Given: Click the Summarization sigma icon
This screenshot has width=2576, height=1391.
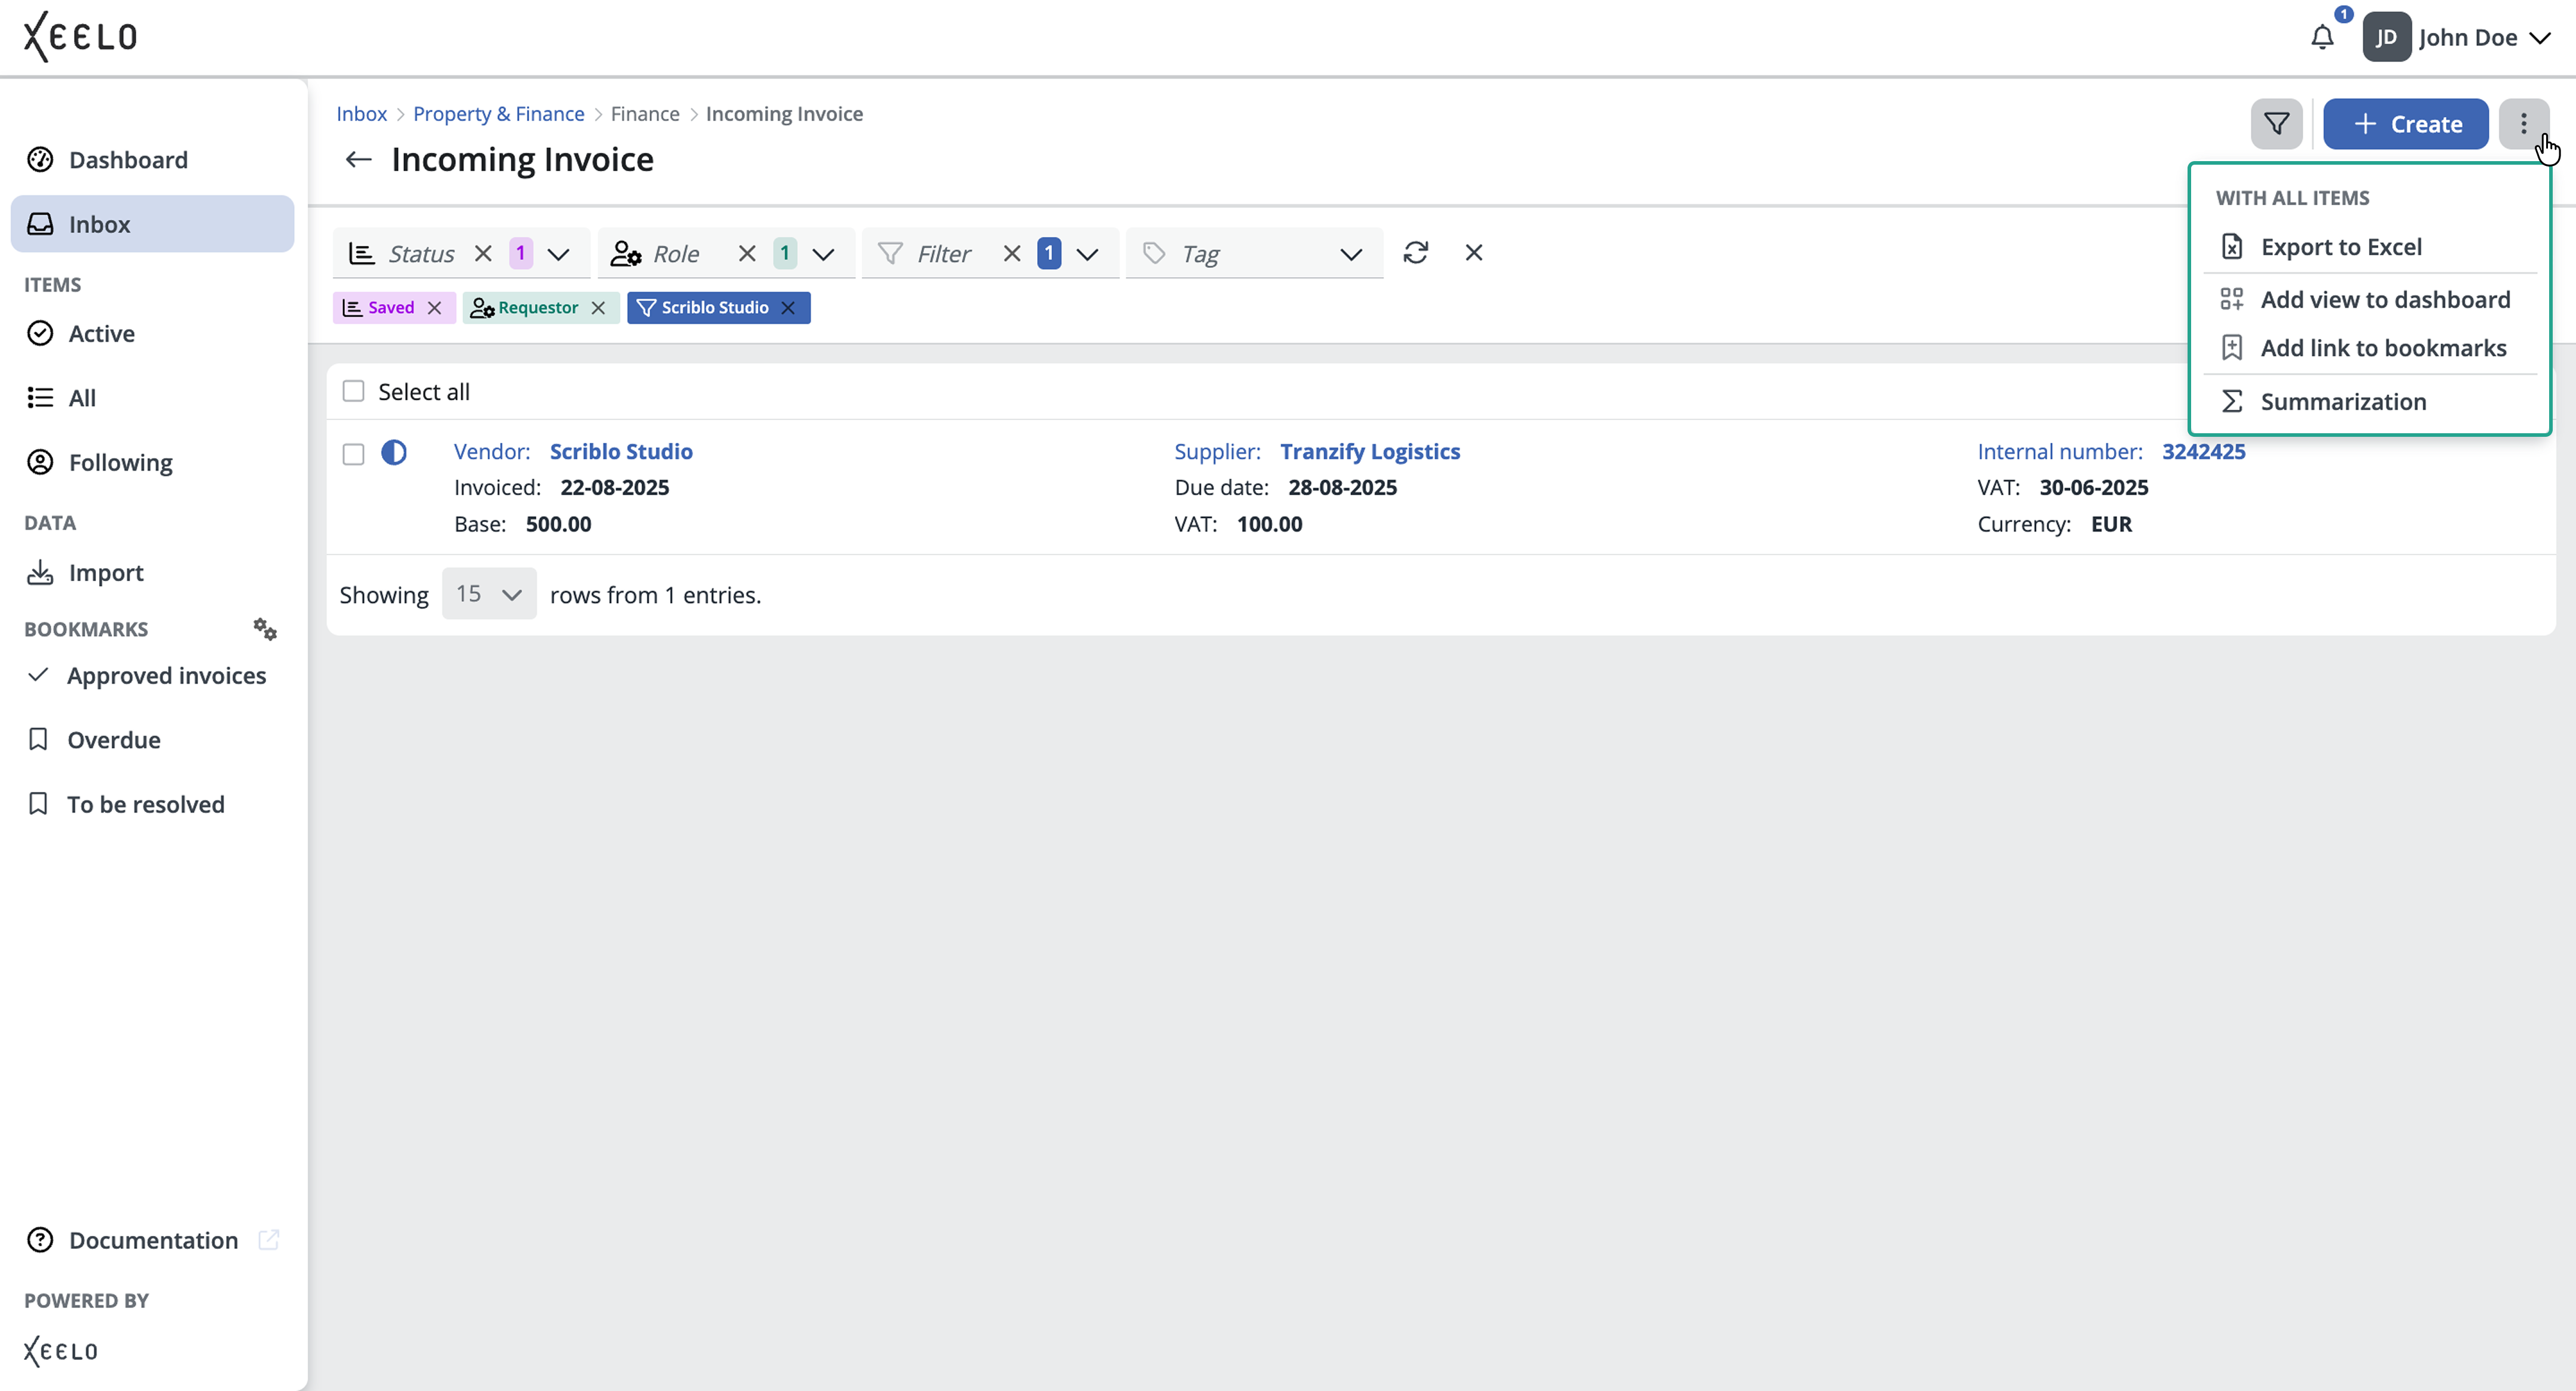Looking at the screenshot, I should 2232,401.
